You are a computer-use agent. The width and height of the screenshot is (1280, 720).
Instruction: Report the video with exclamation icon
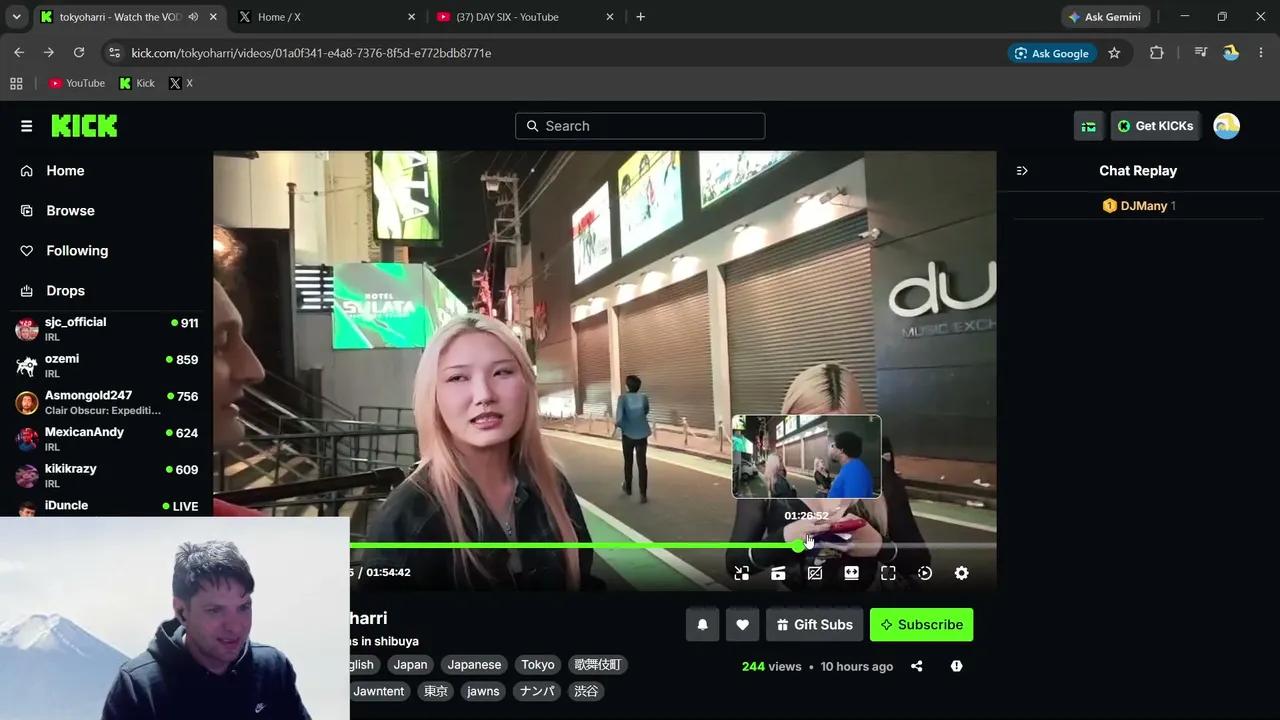[x=956, y=666]
